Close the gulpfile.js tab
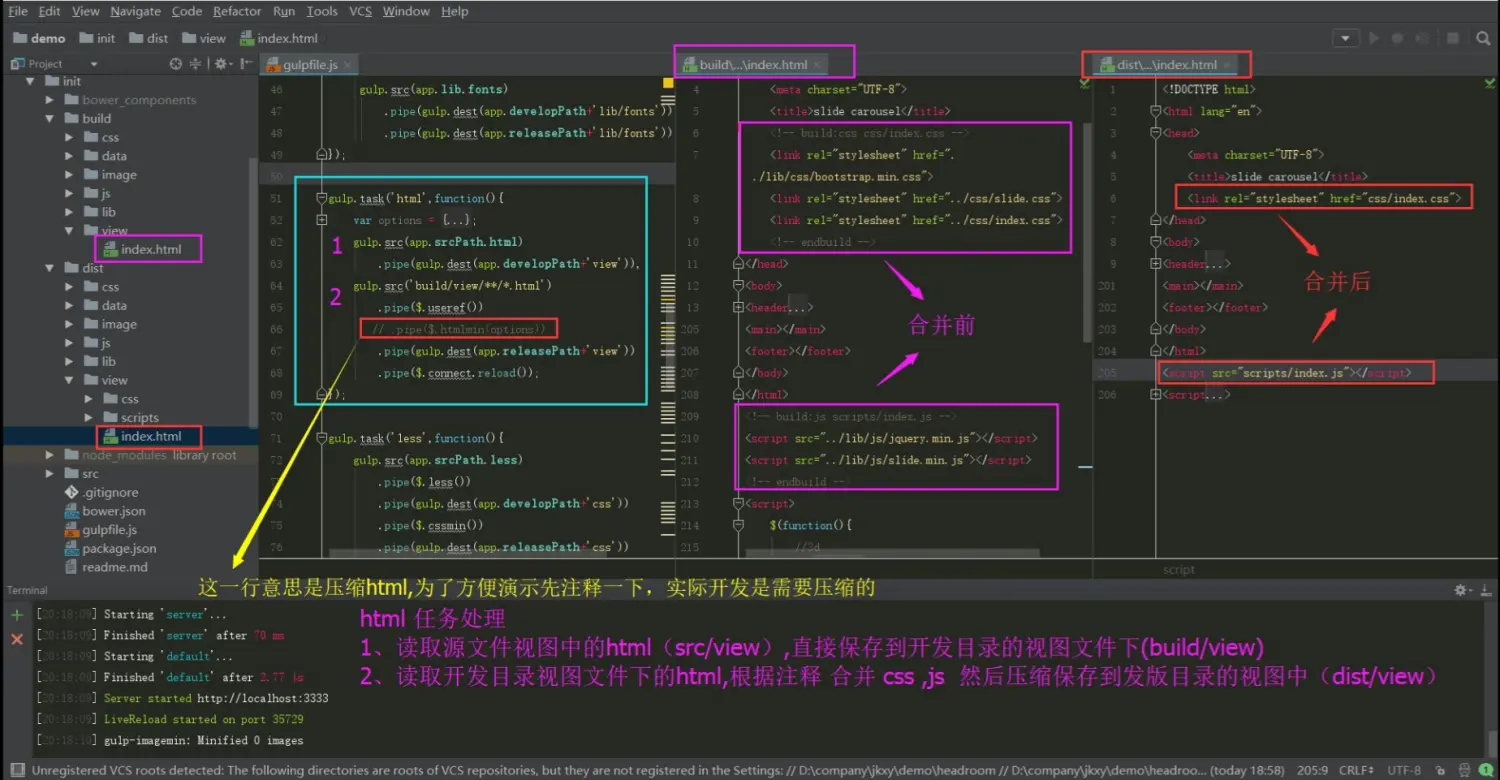The image size is (1500, 780). [348, 65]
